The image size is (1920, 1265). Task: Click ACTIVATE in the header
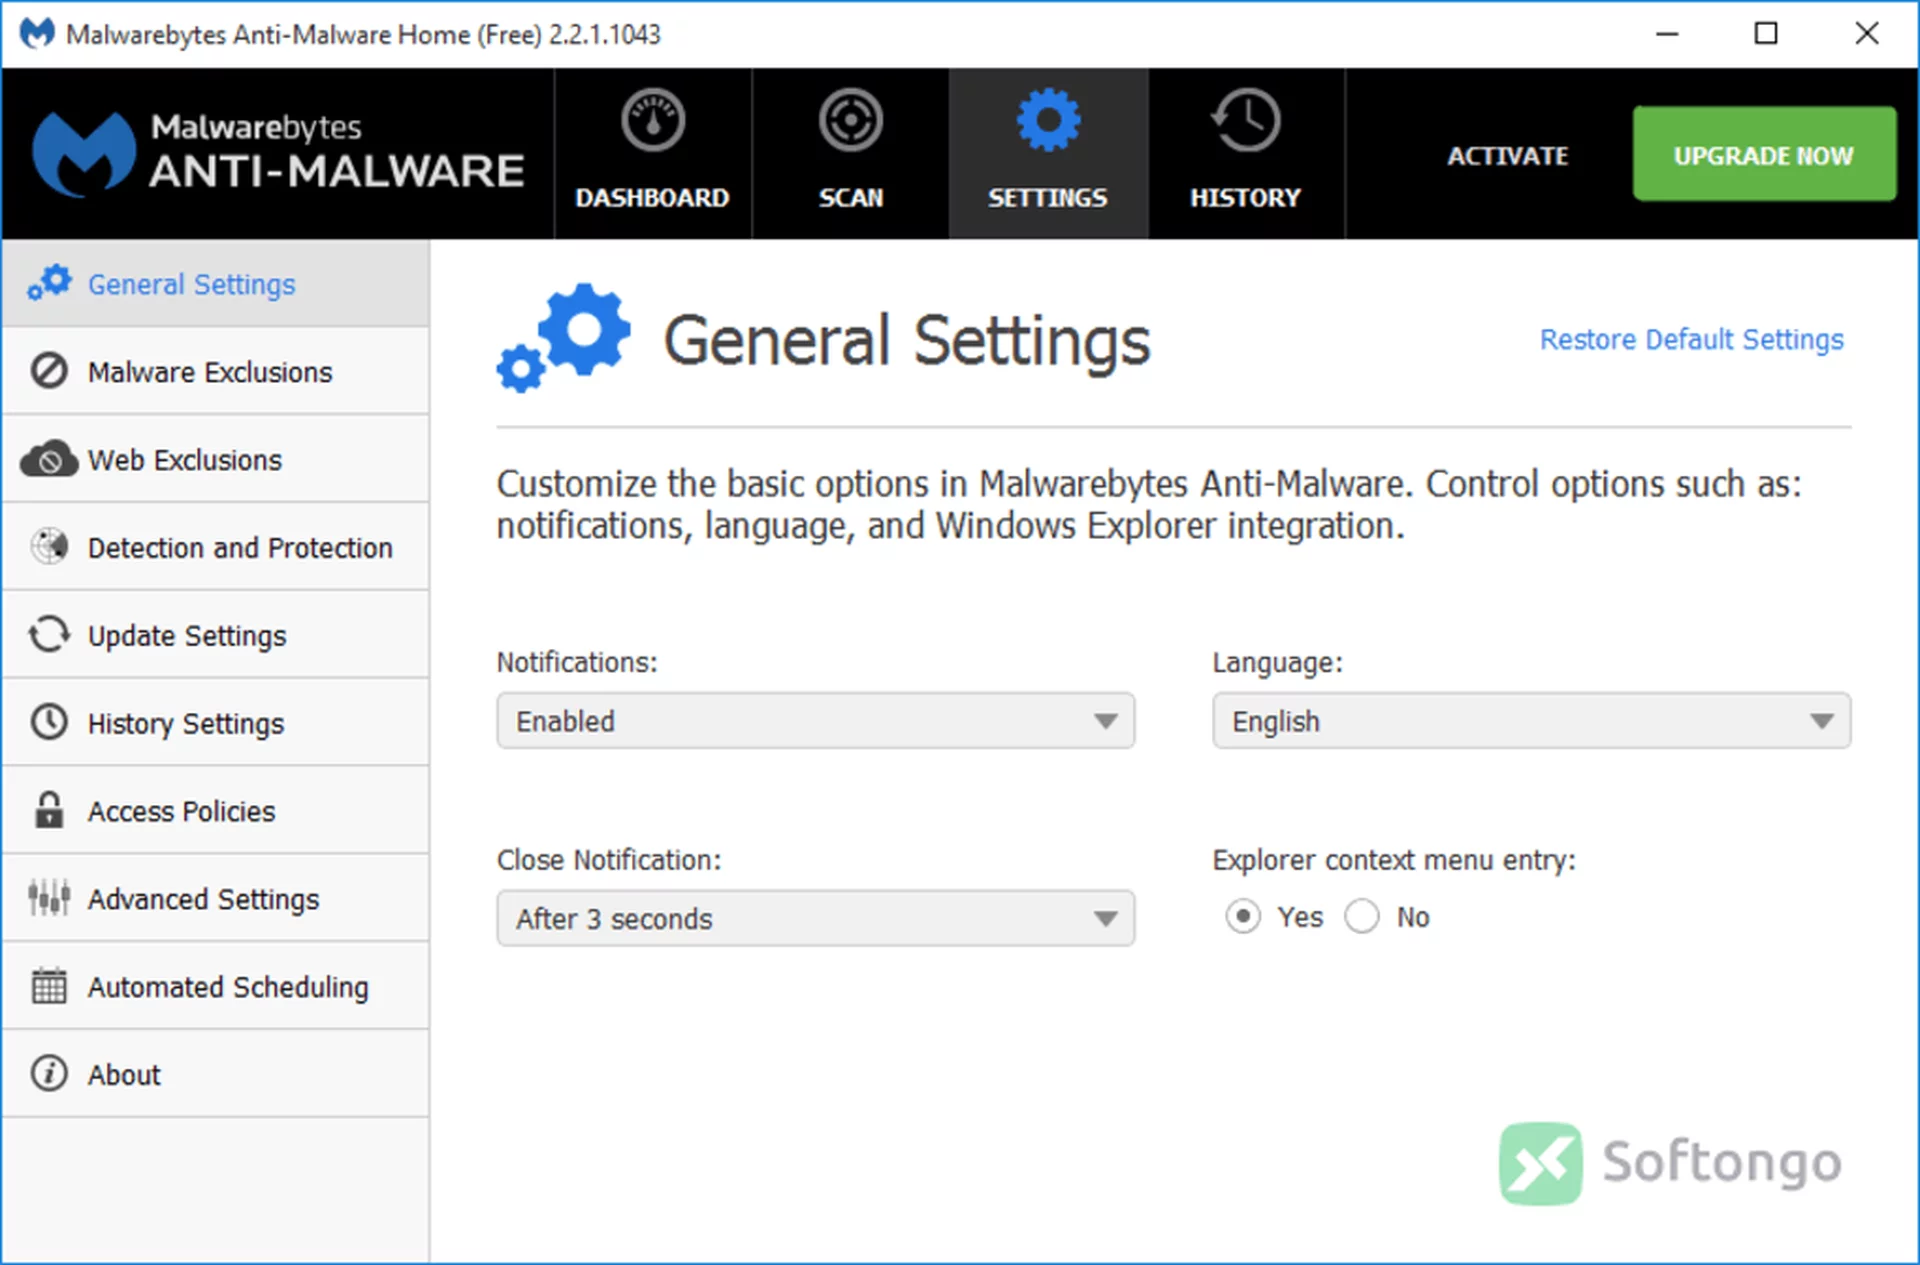coord(1508,156)
